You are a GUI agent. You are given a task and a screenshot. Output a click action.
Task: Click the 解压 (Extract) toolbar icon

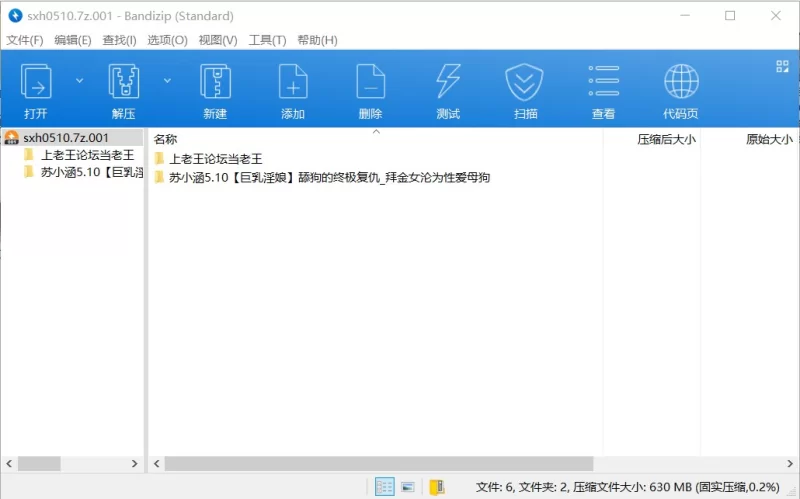click(x=124, y=81)
